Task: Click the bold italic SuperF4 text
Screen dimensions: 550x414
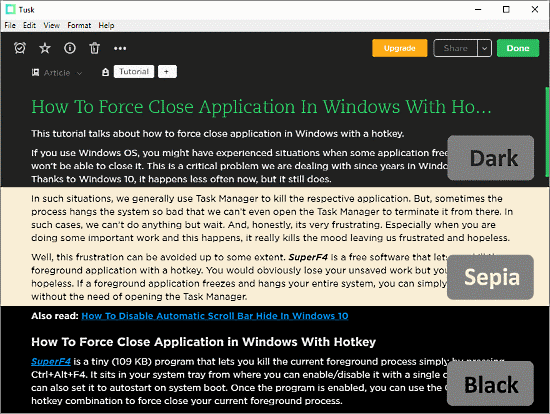Action: 308,257
